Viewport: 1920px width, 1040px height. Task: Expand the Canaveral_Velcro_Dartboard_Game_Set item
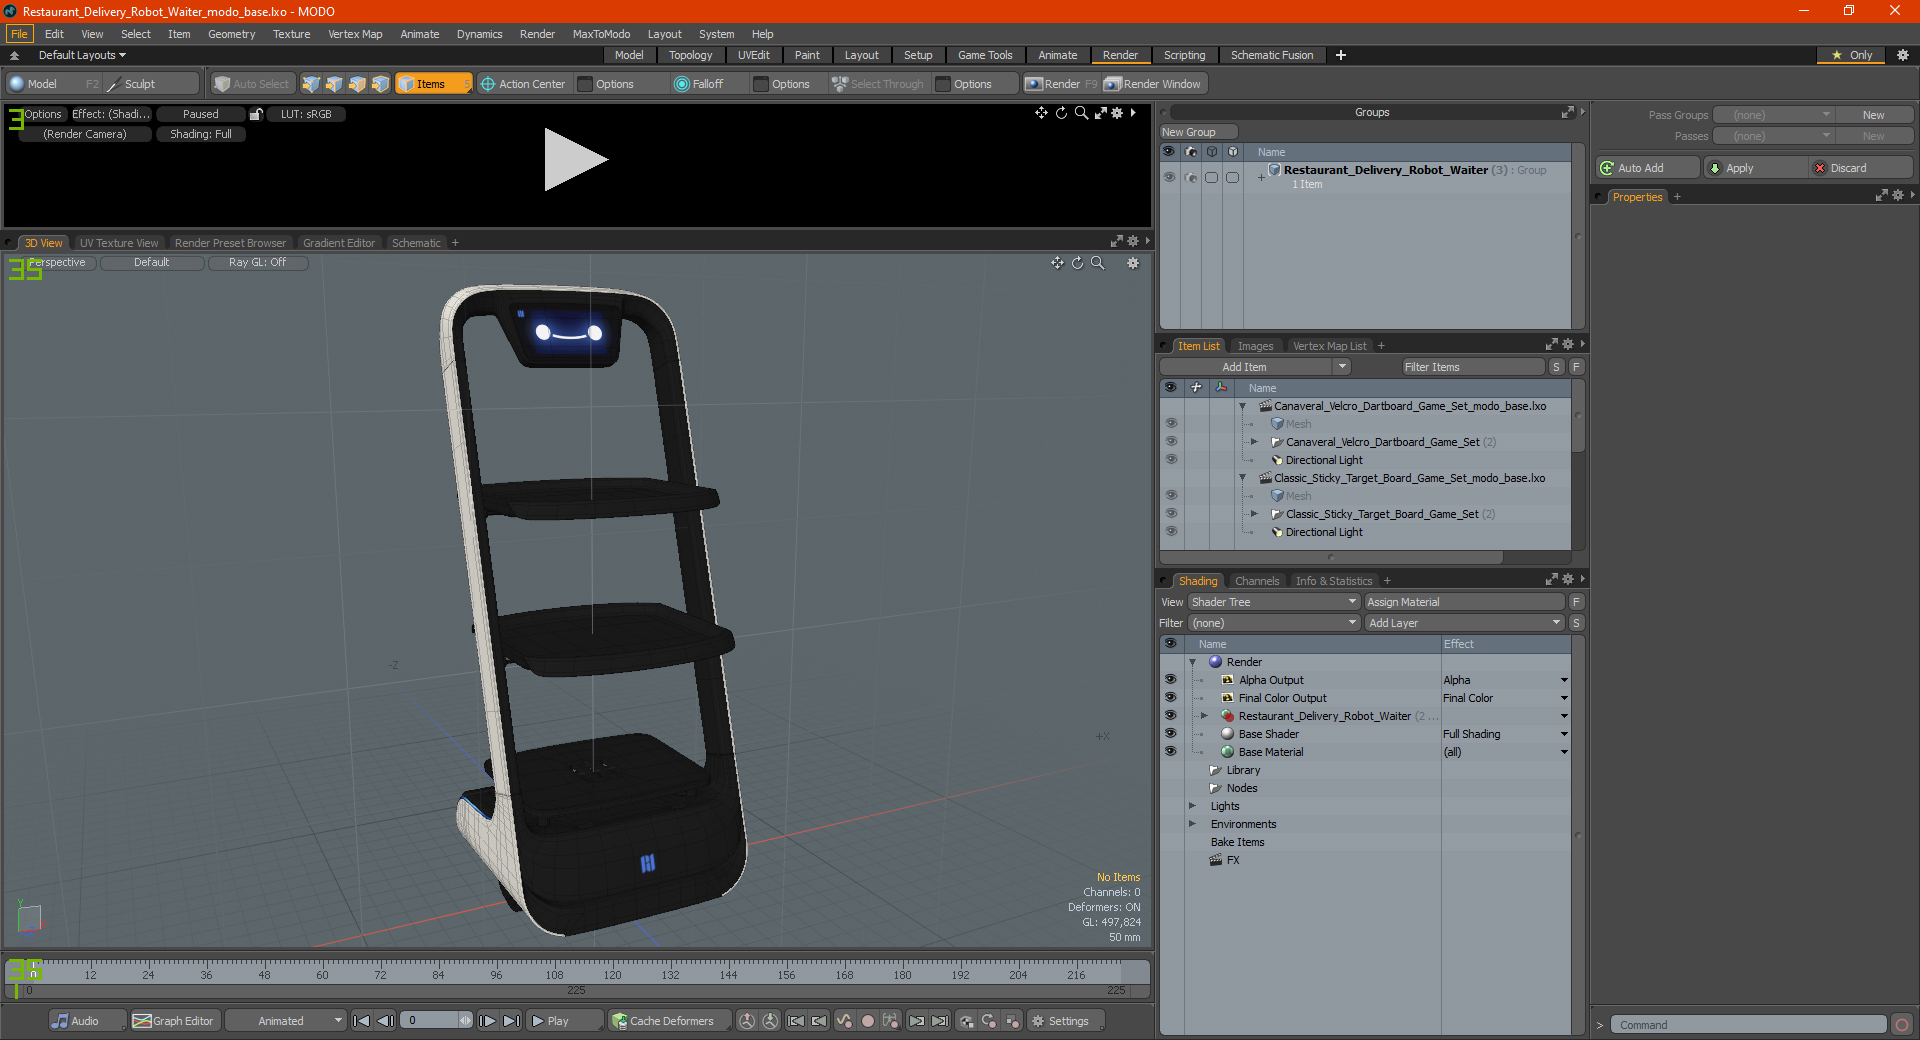[x=1254, y=442]
